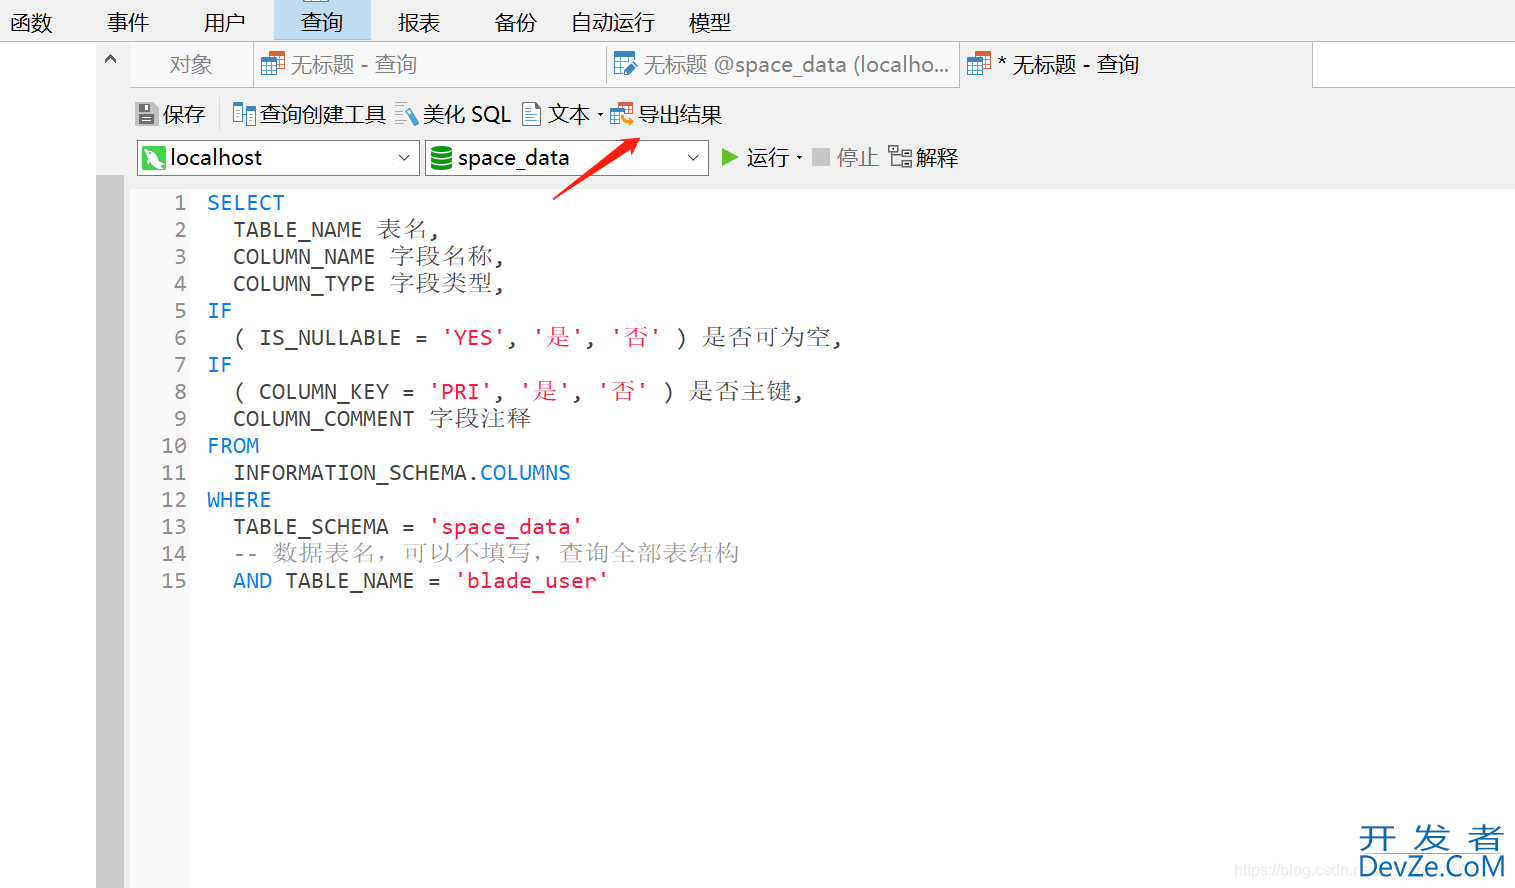Click the FROM keyword

[233, 445]
